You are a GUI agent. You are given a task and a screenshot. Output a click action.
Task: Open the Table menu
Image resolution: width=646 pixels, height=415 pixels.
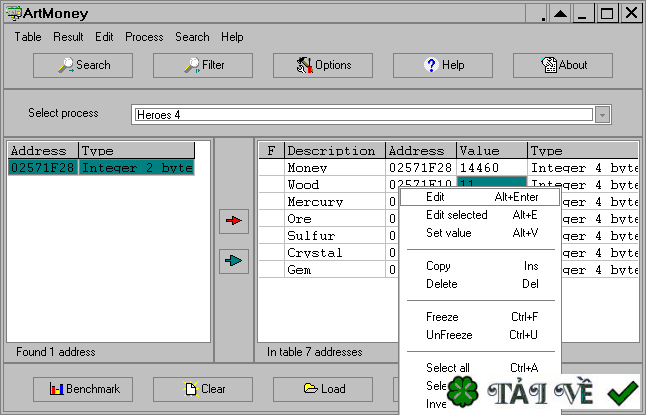click(28, 37)
